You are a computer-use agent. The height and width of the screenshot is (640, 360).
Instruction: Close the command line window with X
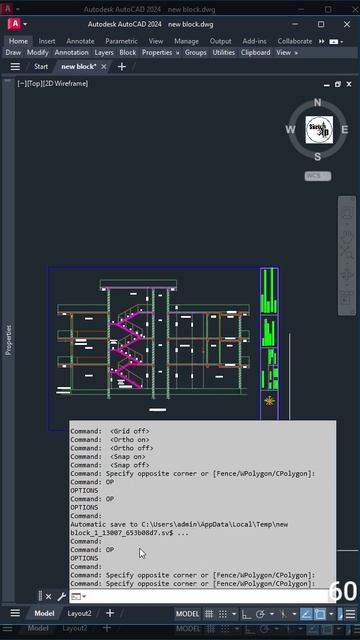(x=48, y=597)
